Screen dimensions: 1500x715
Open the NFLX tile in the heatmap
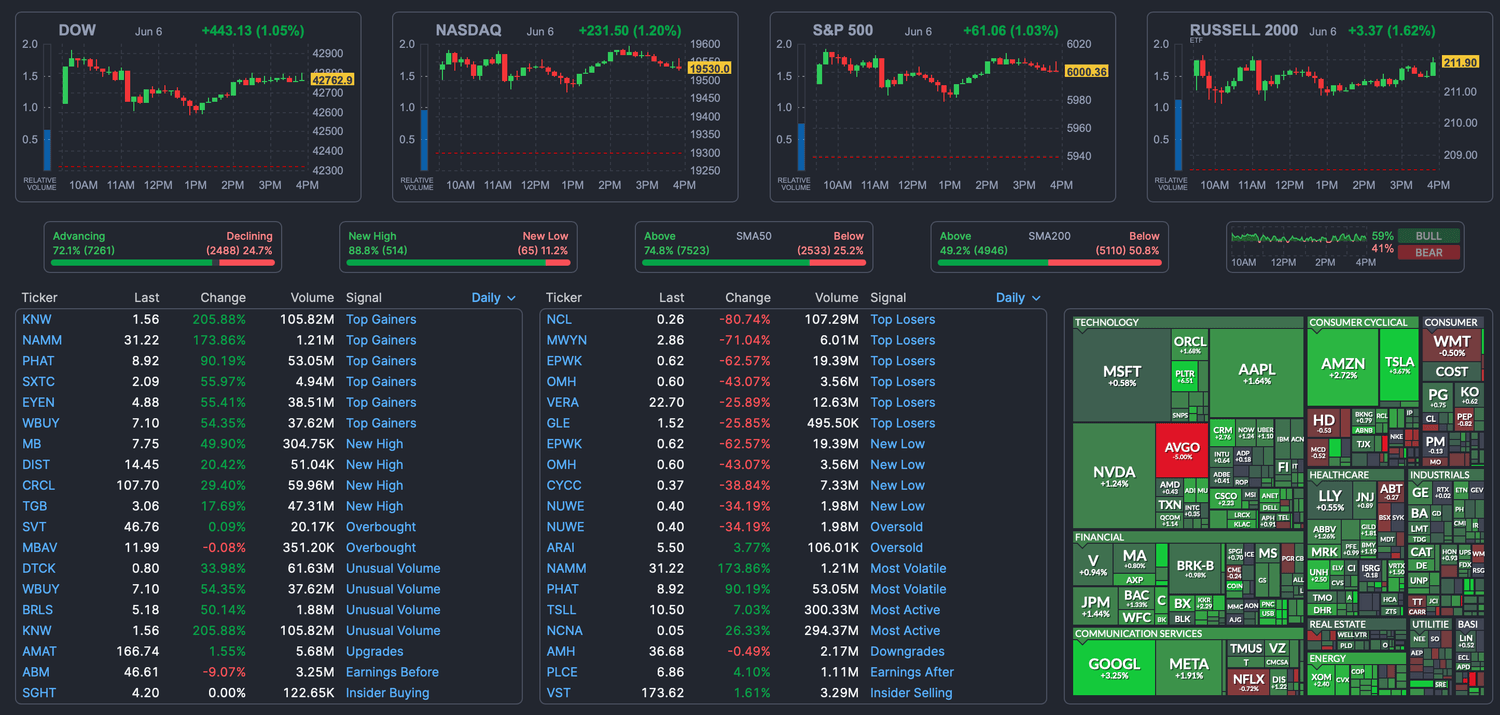point(1248,682)
